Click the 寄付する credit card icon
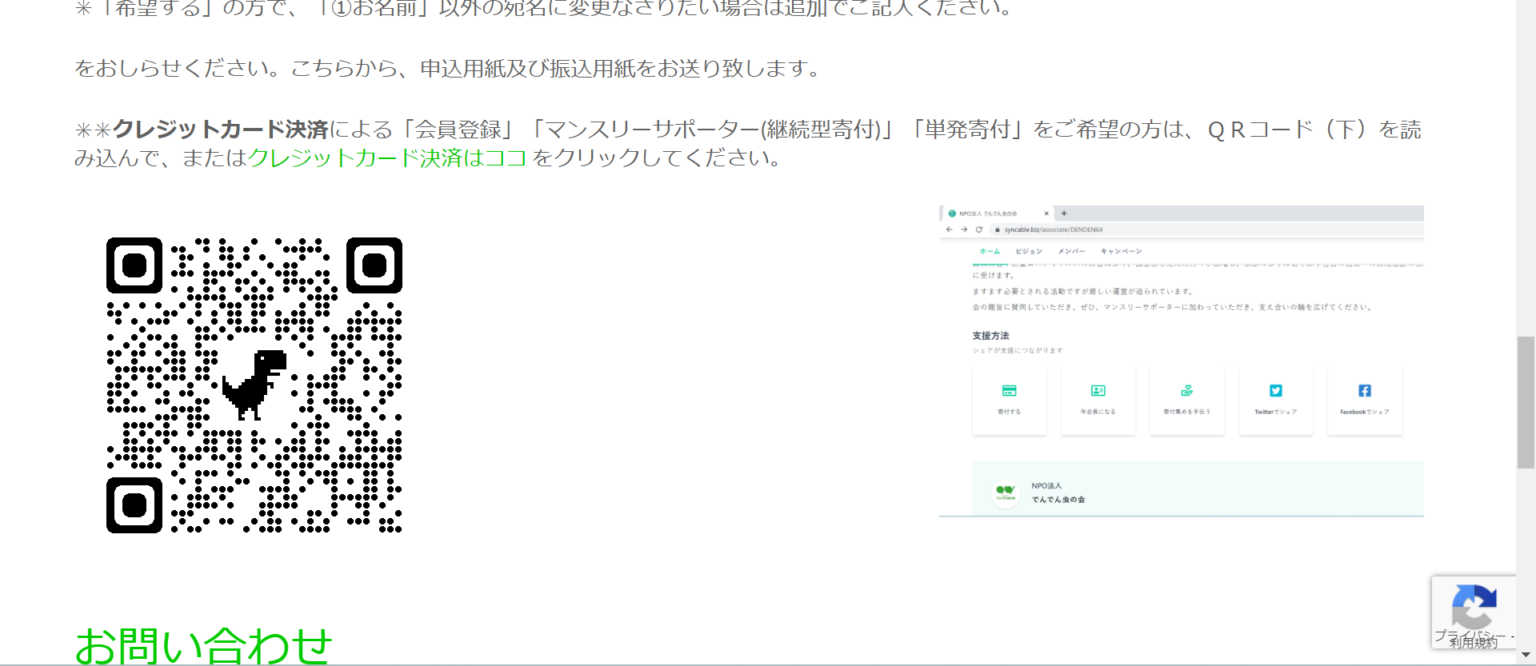The height and width of the screenshot is (666, 1536). pyautogui.click(x=1009, y=391)
